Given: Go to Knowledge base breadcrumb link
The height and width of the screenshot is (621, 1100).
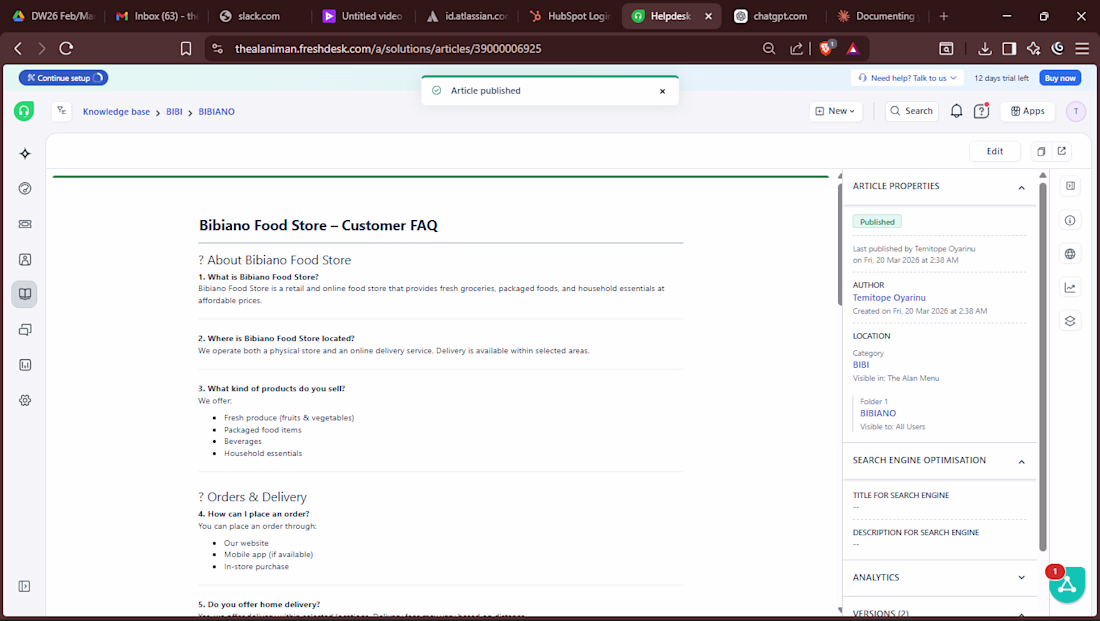Looking at the screenshot, I should point(116,112).
